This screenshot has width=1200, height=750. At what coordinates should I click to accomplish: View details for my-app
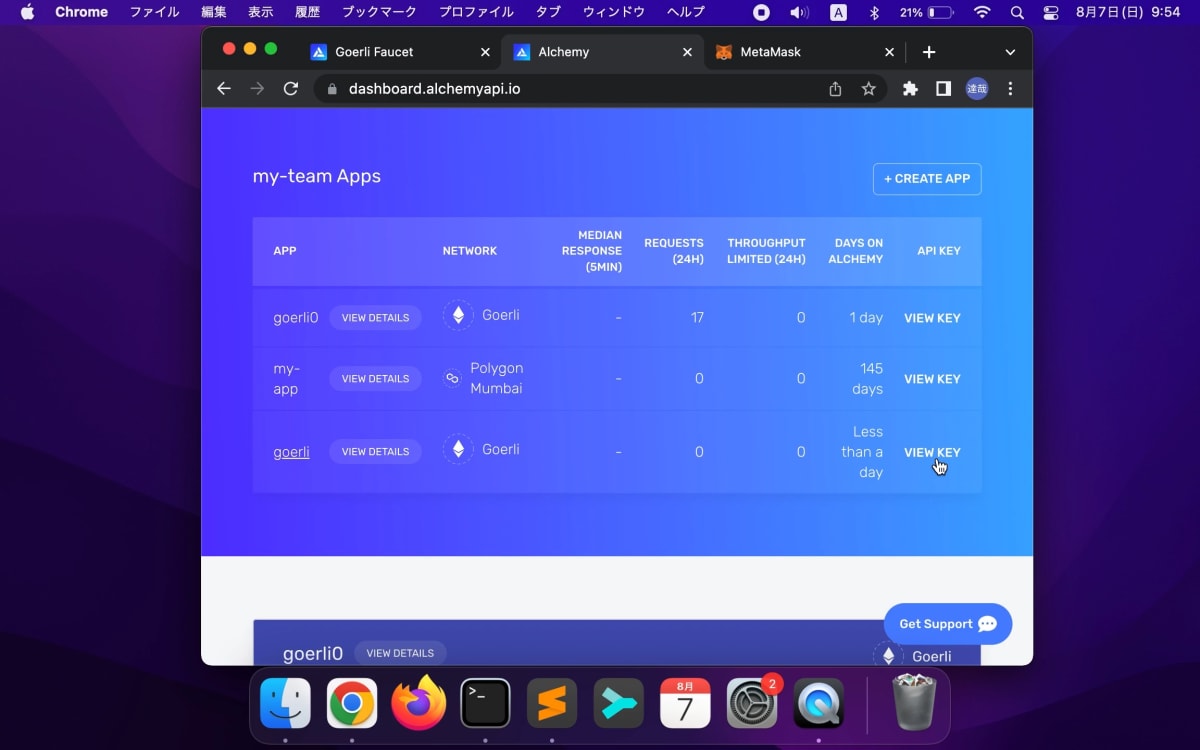point(375,379)
